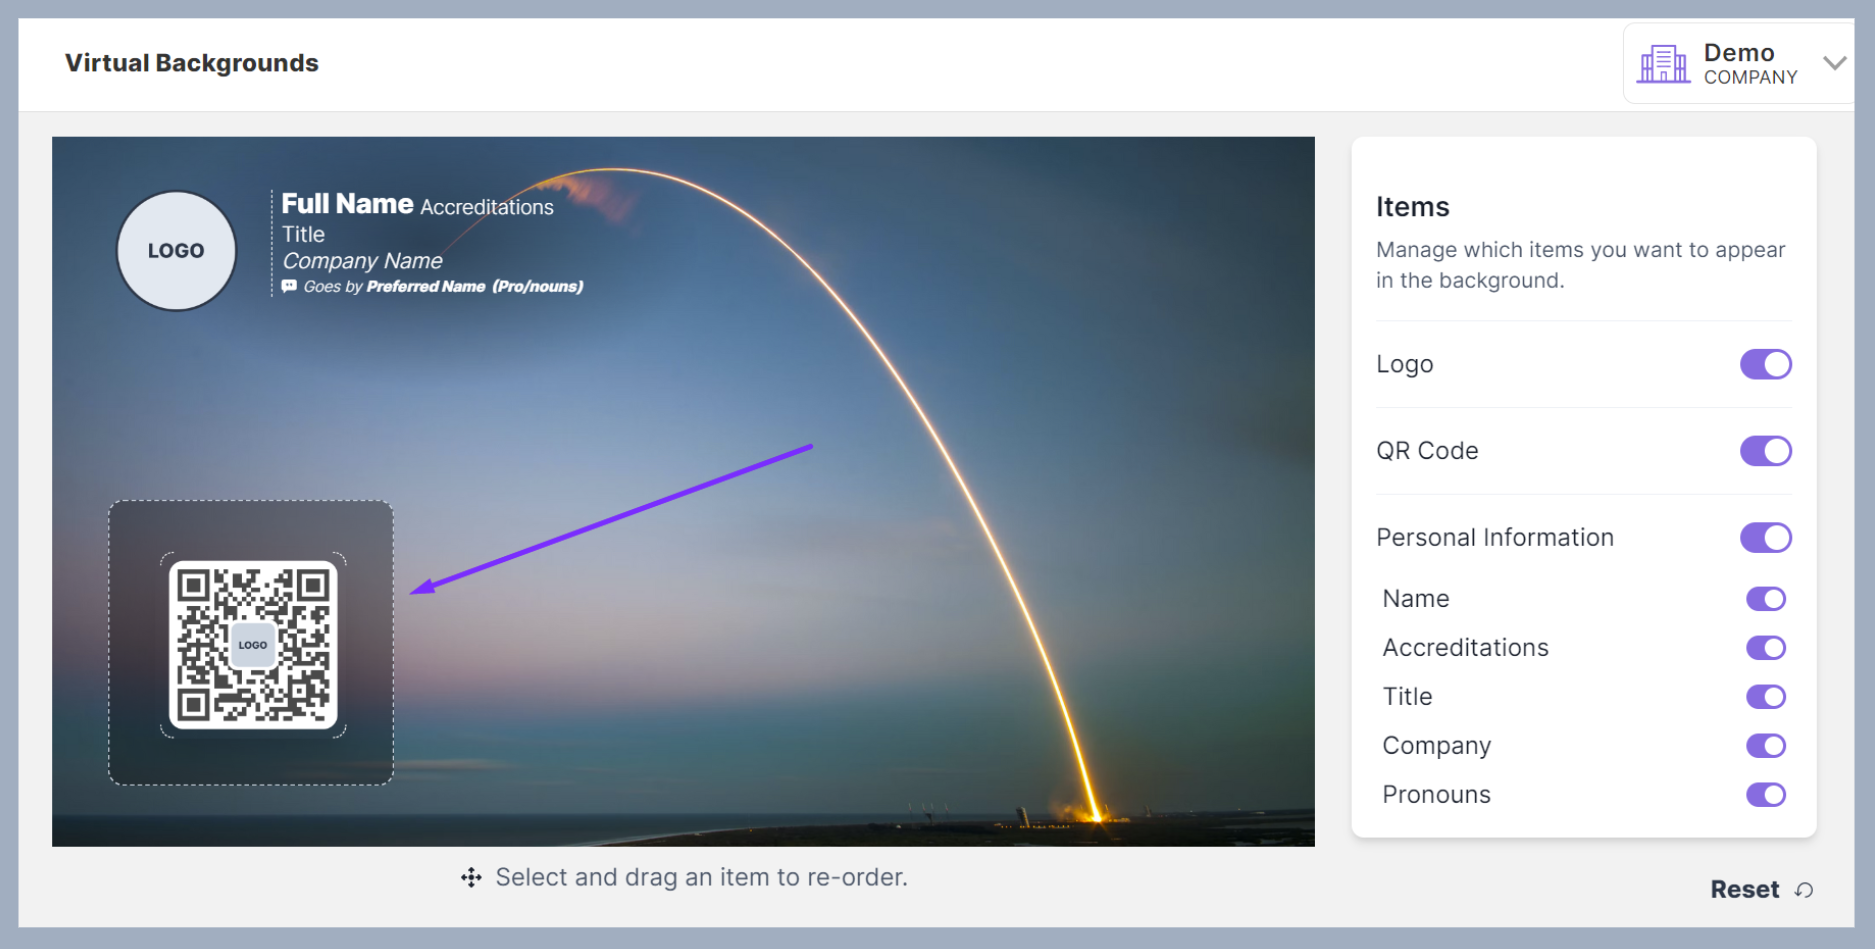Open the Demo Company dropdown chevron
Image resolution: width=1875 pixels, height=949 pixels.
tap(1834, 63)
